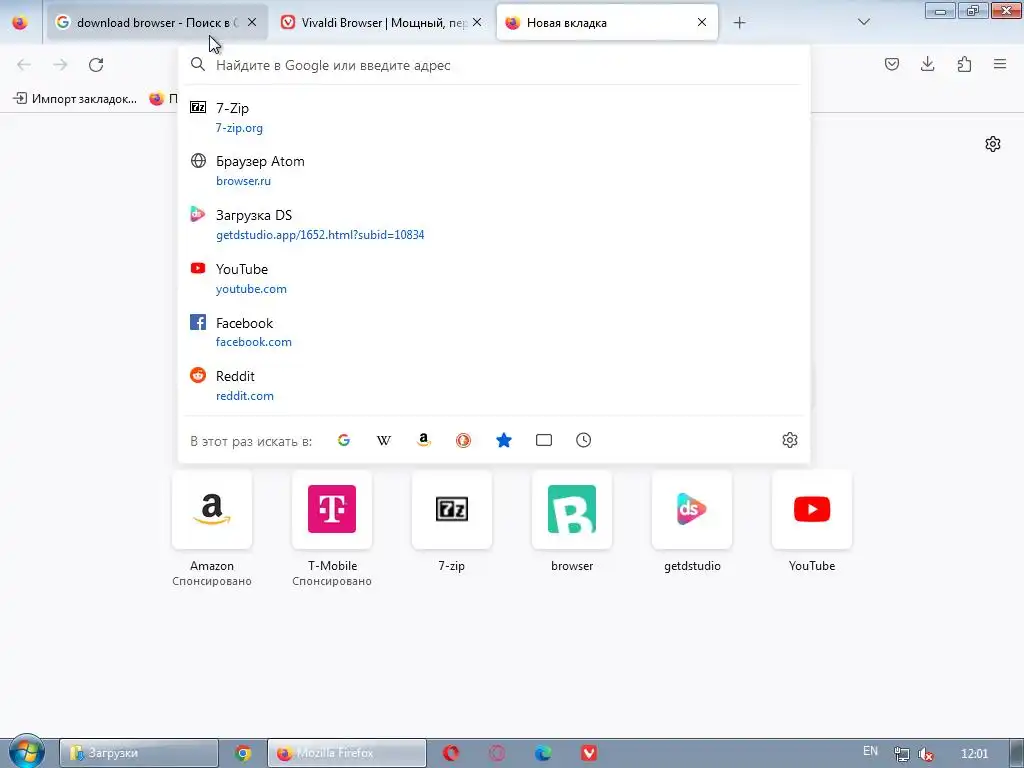The height and width of the screenshot is (768, 1024).
Task: Go back to previous page
Action: [24, 65]
